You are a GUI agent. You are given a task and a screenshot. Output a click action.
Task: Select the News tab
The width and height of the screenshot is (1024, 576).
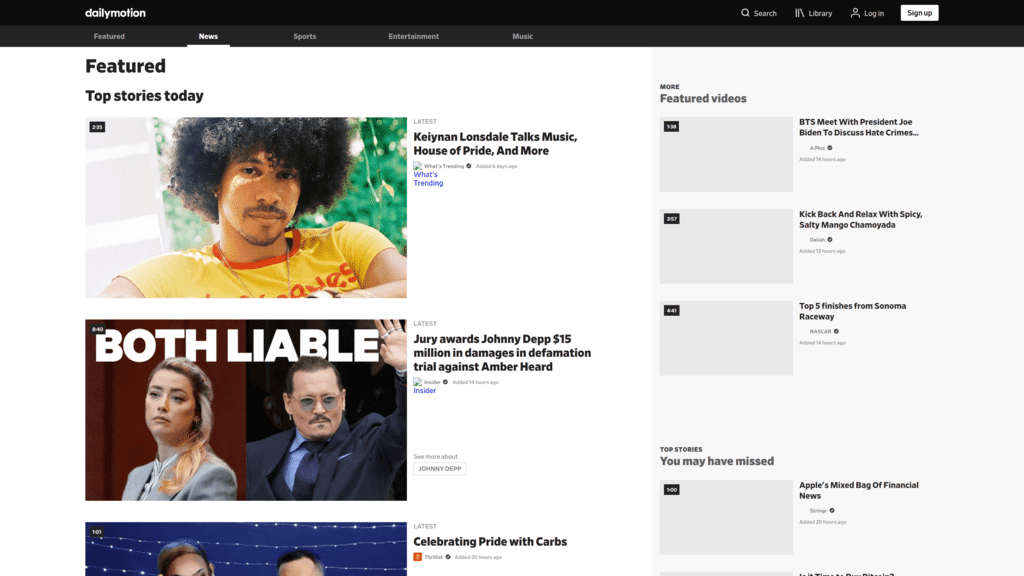tap(208, 37)
